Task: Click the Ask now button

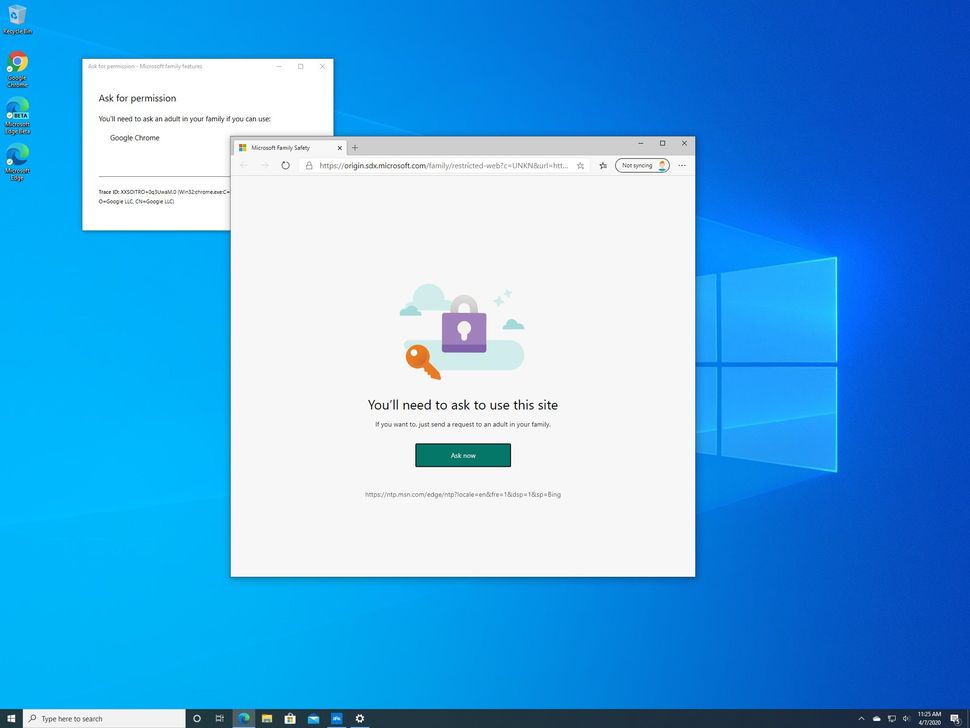Action: point(462,455)
